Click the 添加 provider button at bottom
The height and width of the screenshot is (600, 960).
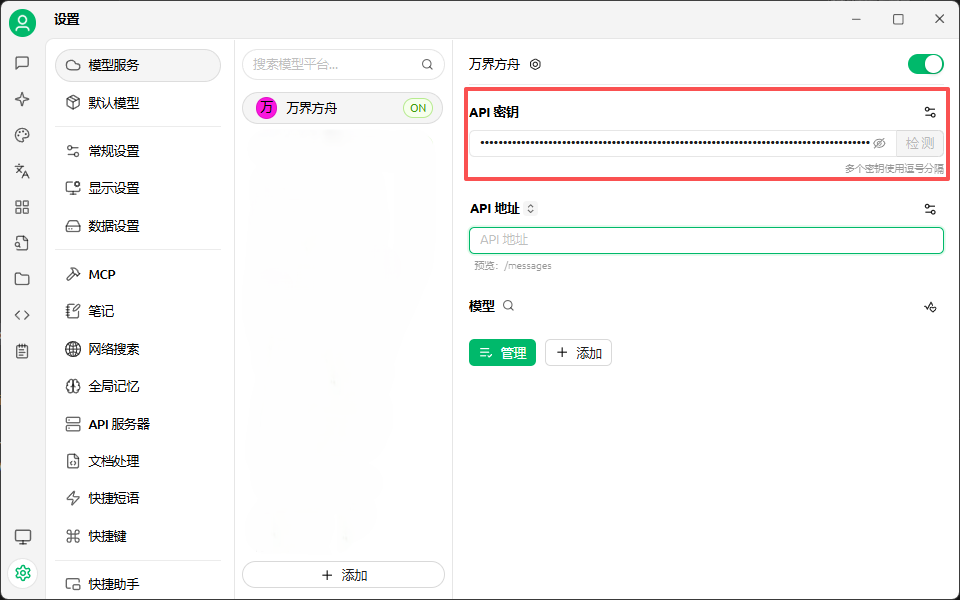coord(343,575)
